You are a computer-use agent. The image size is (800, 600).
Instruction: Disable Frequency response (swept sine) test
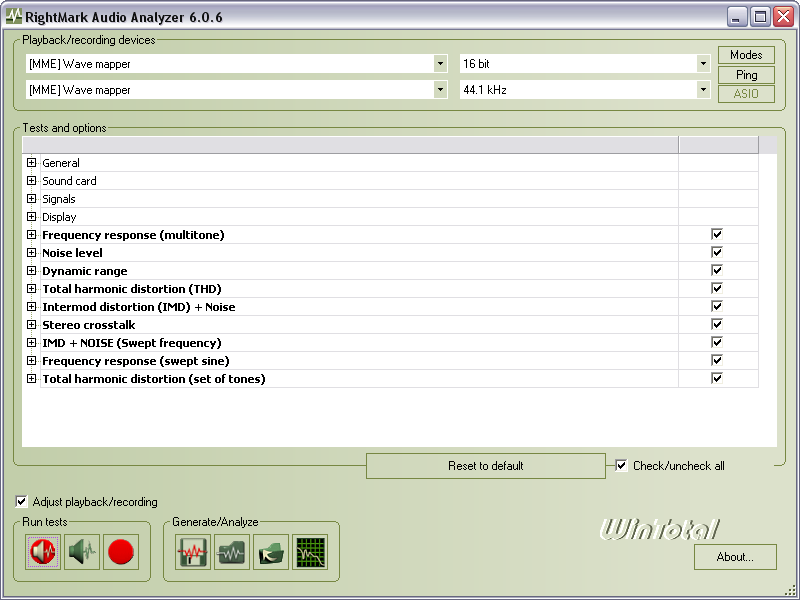click(x=717, y=360)
